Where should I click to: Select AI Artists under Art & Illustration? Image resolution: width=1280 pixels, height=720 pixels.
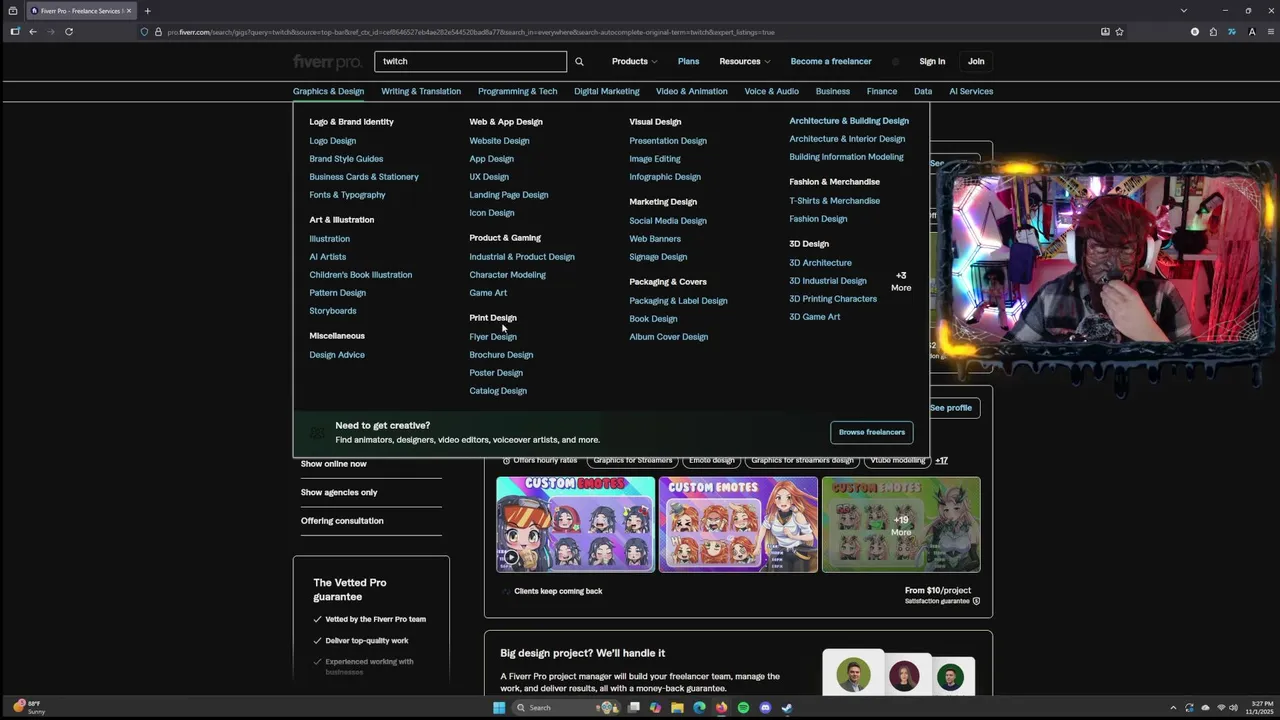pos(327,257)
